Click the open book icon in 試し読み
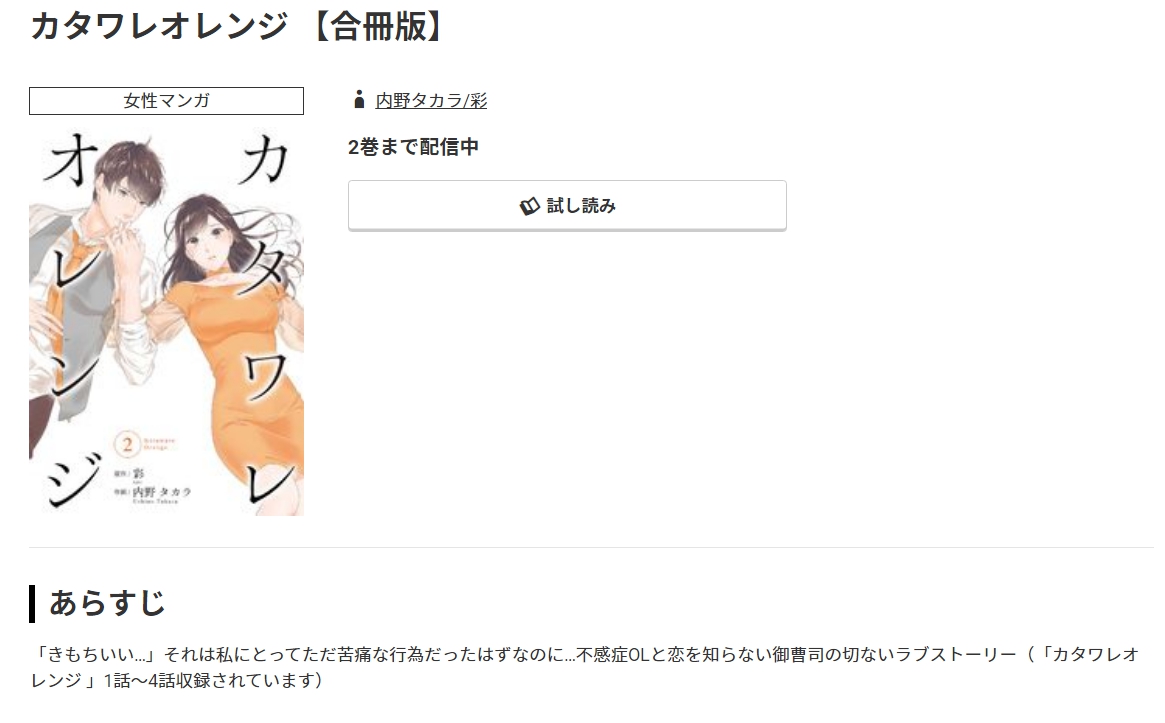Image resolution: width=1165 pixels, height=723 pixels. pos(529,206)
